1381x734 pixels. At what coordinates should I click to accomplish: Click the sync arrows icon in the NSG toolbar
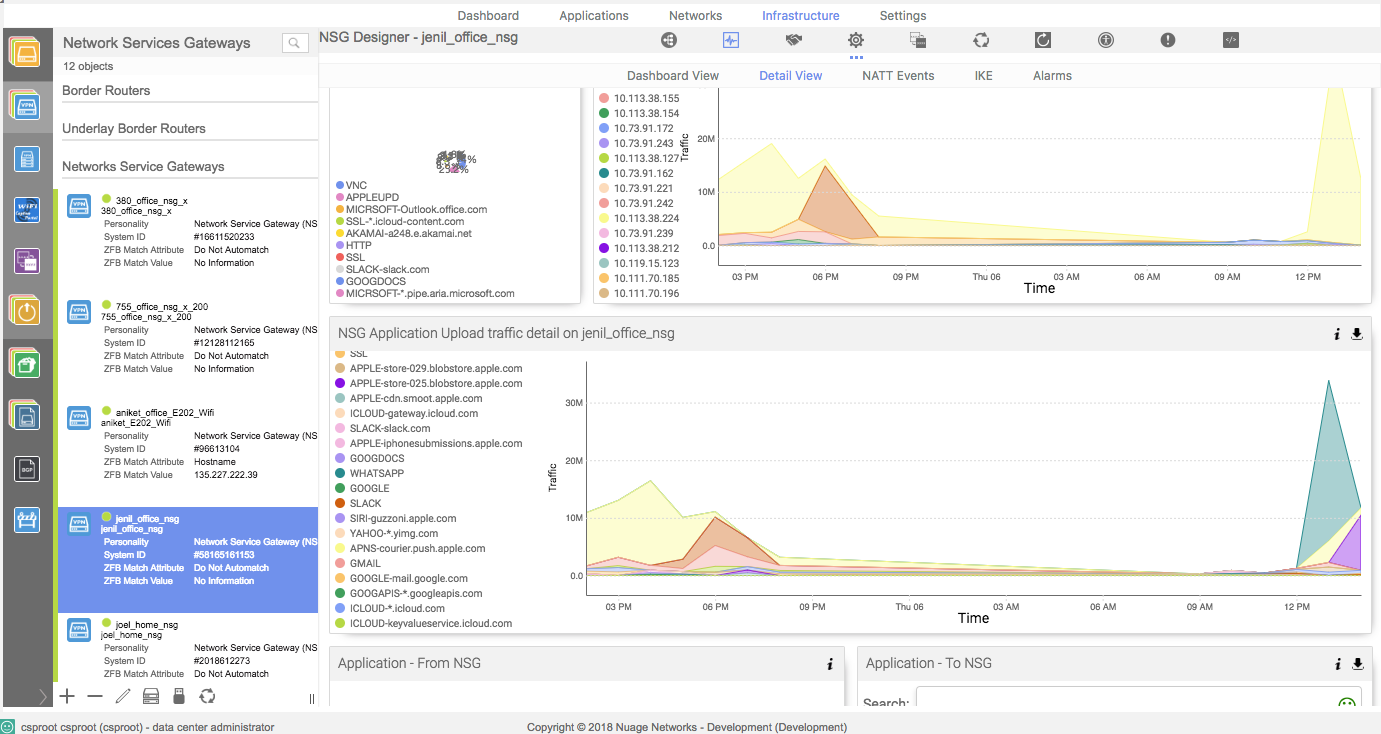[981, 40]
